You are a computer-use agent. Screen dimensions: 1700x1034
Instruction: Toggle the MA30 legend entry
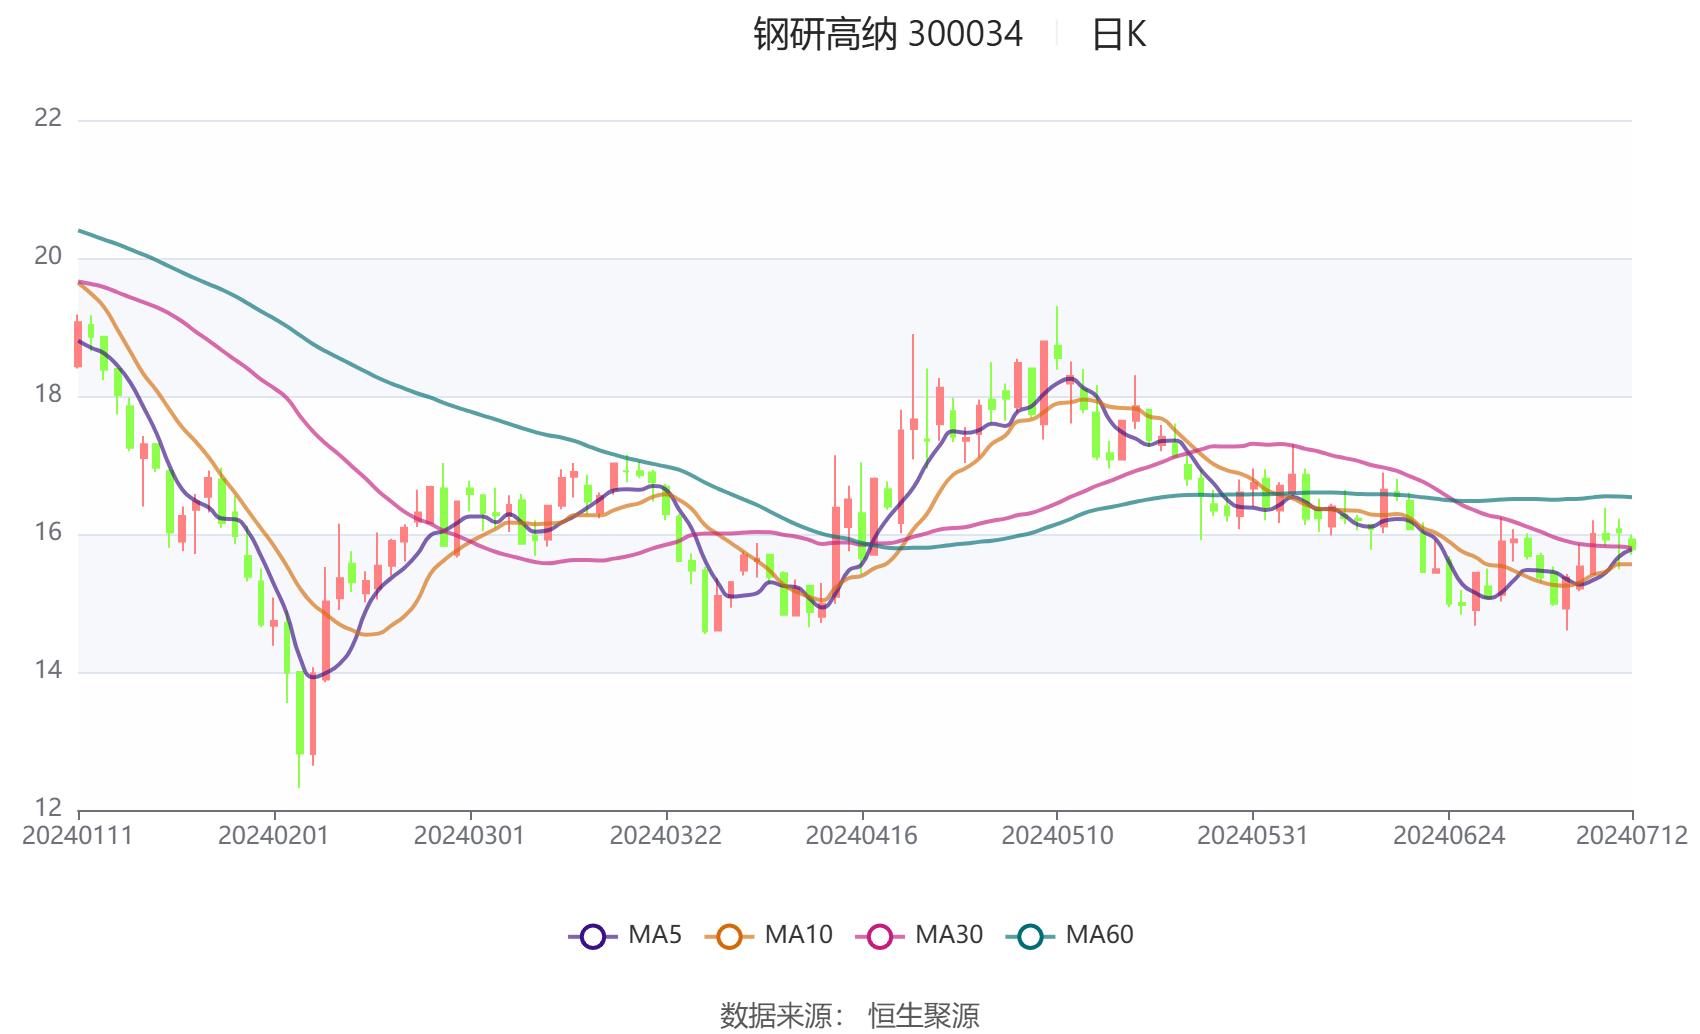[x=919, y=935]
